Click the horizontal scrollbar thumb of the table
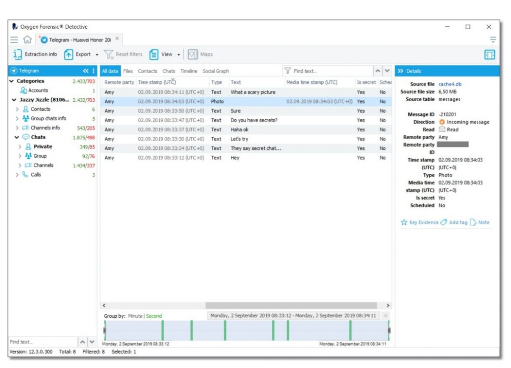 coord(291,305)
